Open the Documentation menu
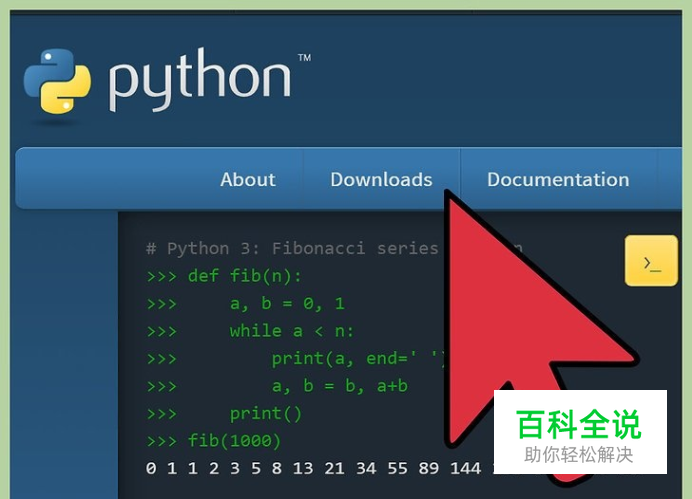The image size is (692, 499). point(558,179)
